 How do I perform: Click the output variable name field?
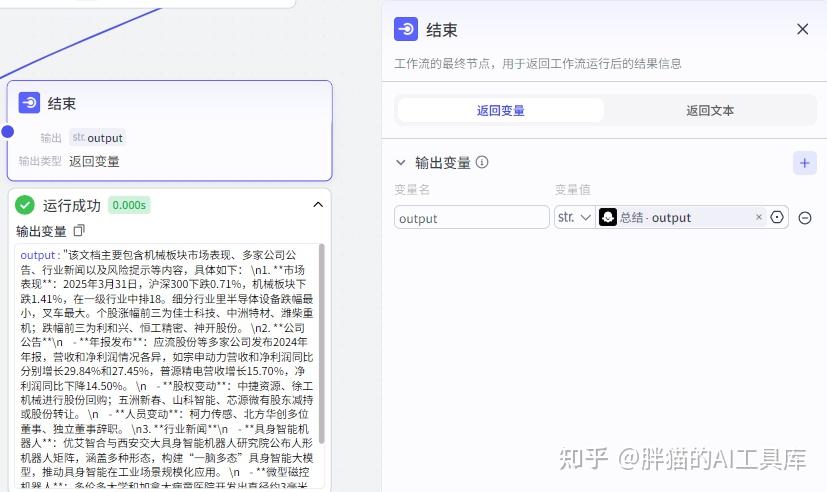[x=472, y=217]
